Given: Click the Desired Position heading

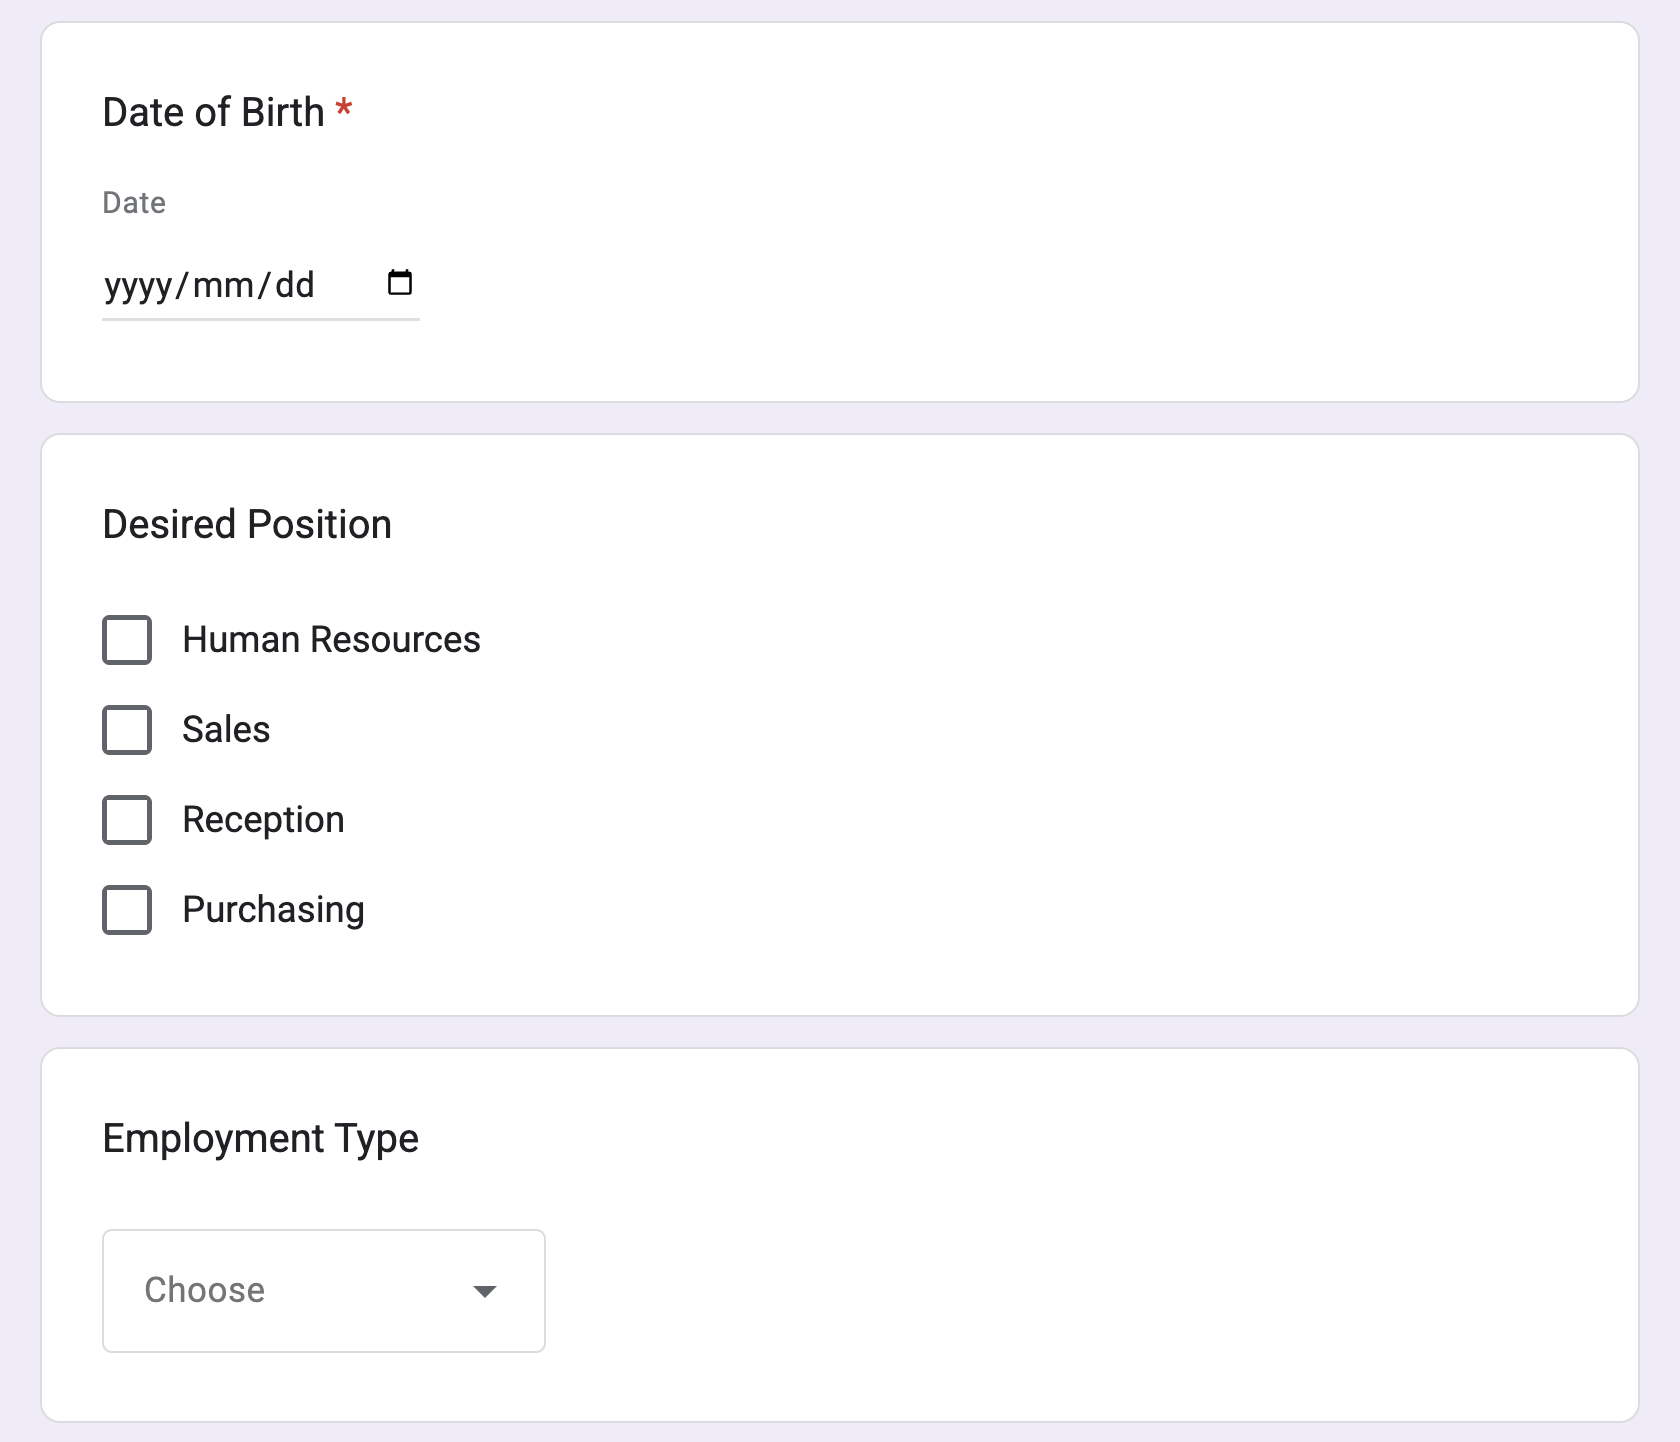Looking at the screenshot, I should click(x=246, y=524).
